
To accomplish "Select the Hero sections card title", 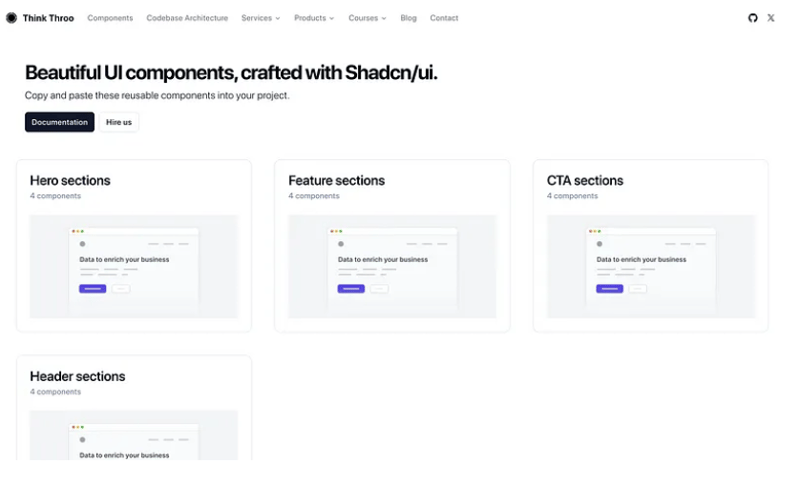I will [70, 181].
